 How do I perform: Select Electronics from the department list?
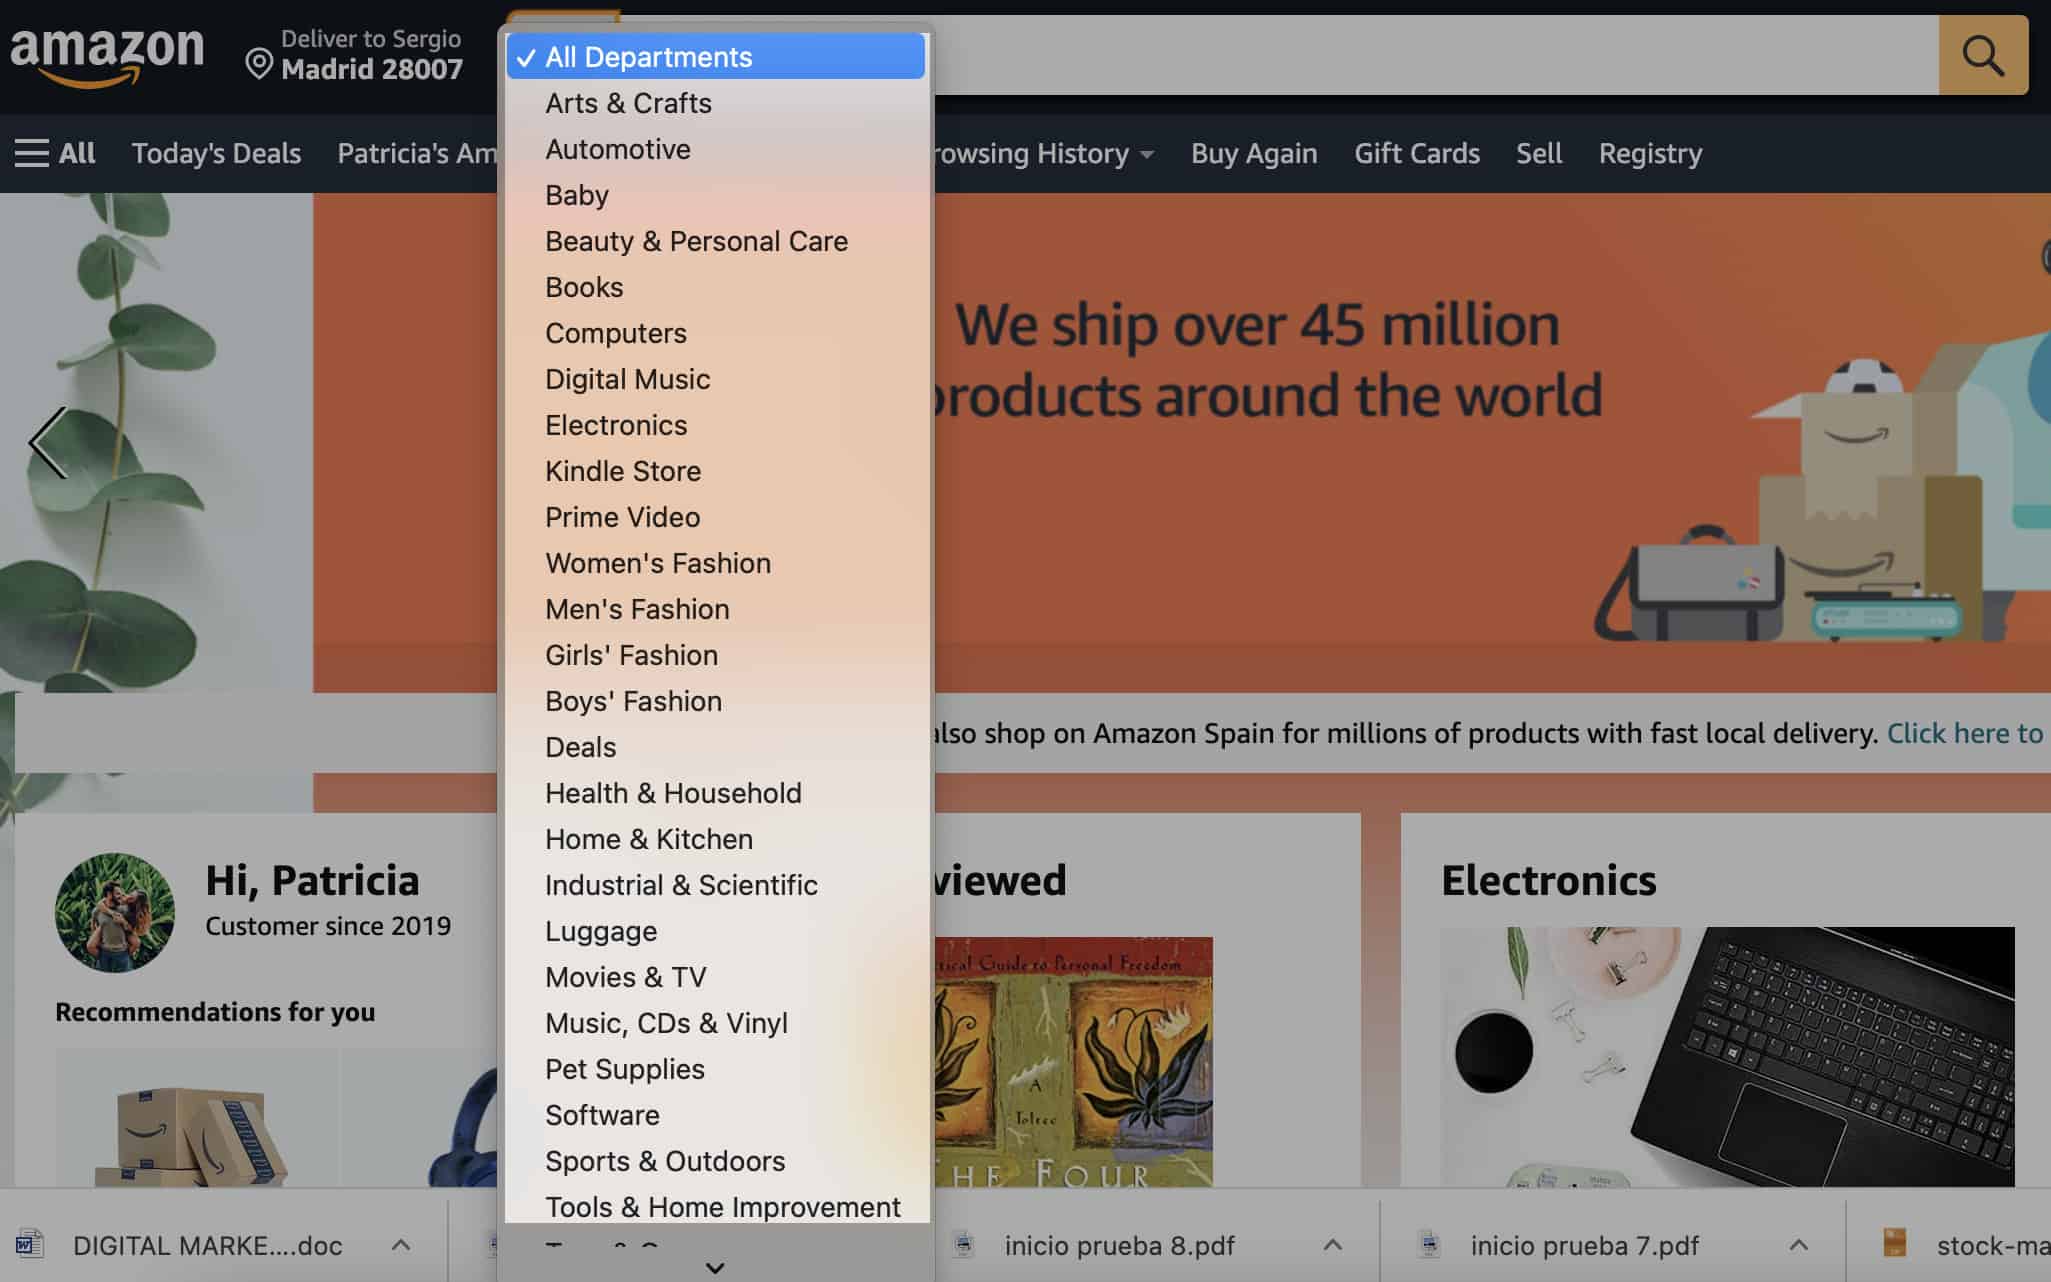(x=615, y=424)
